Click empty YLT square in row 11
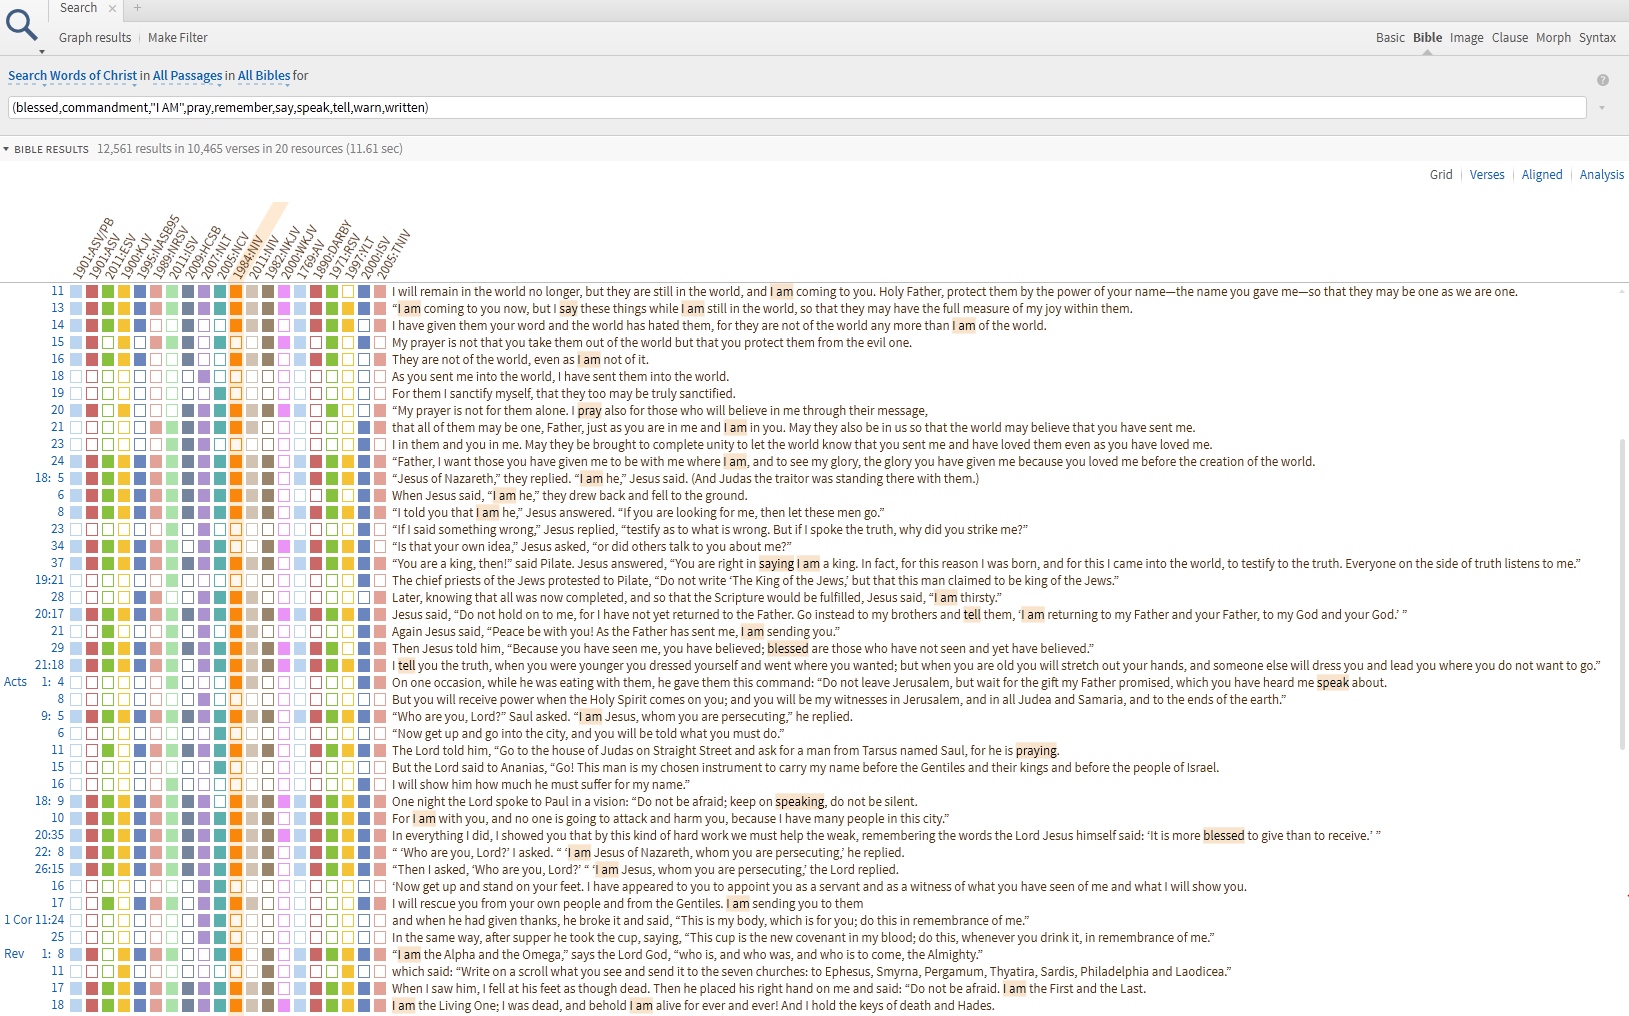The height and width of the screenshot is (1016, 1629). pyautogui.click(x=348, y=292)
